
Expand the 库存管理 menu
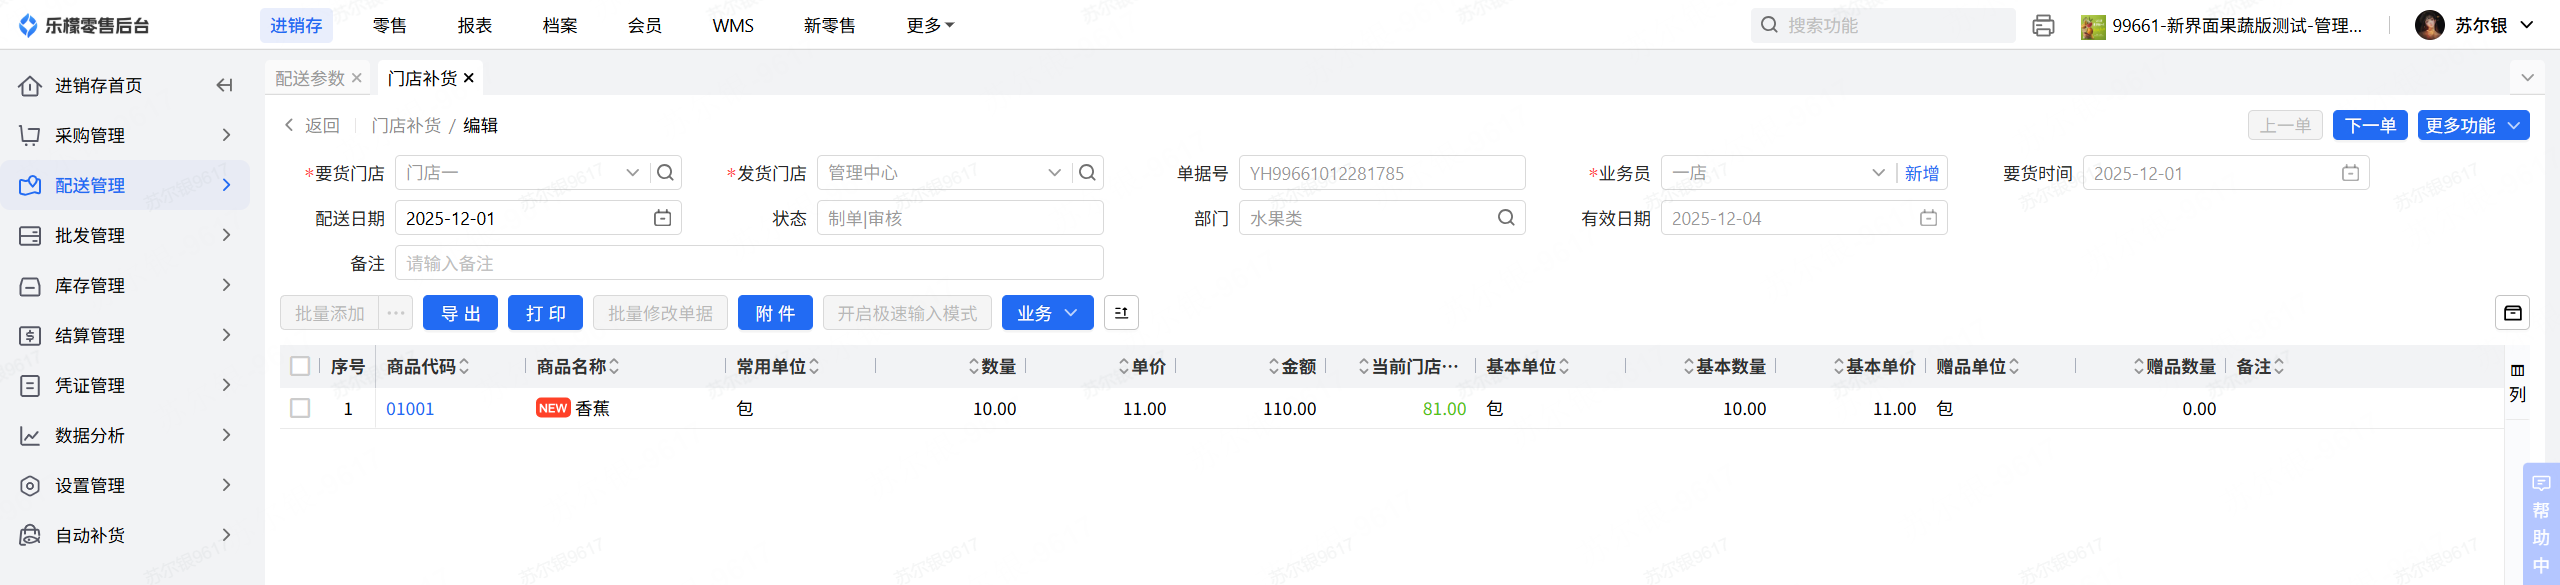[x=226, y=285]
